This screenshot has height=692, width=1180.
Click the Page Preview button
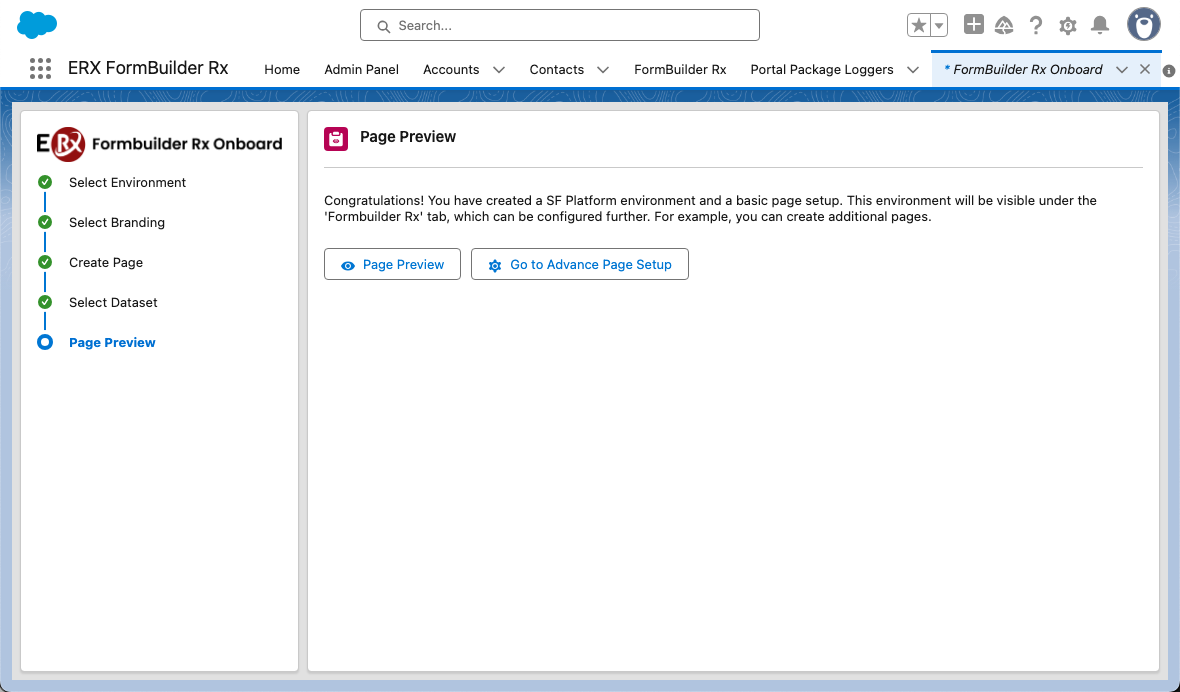[392, 265]
